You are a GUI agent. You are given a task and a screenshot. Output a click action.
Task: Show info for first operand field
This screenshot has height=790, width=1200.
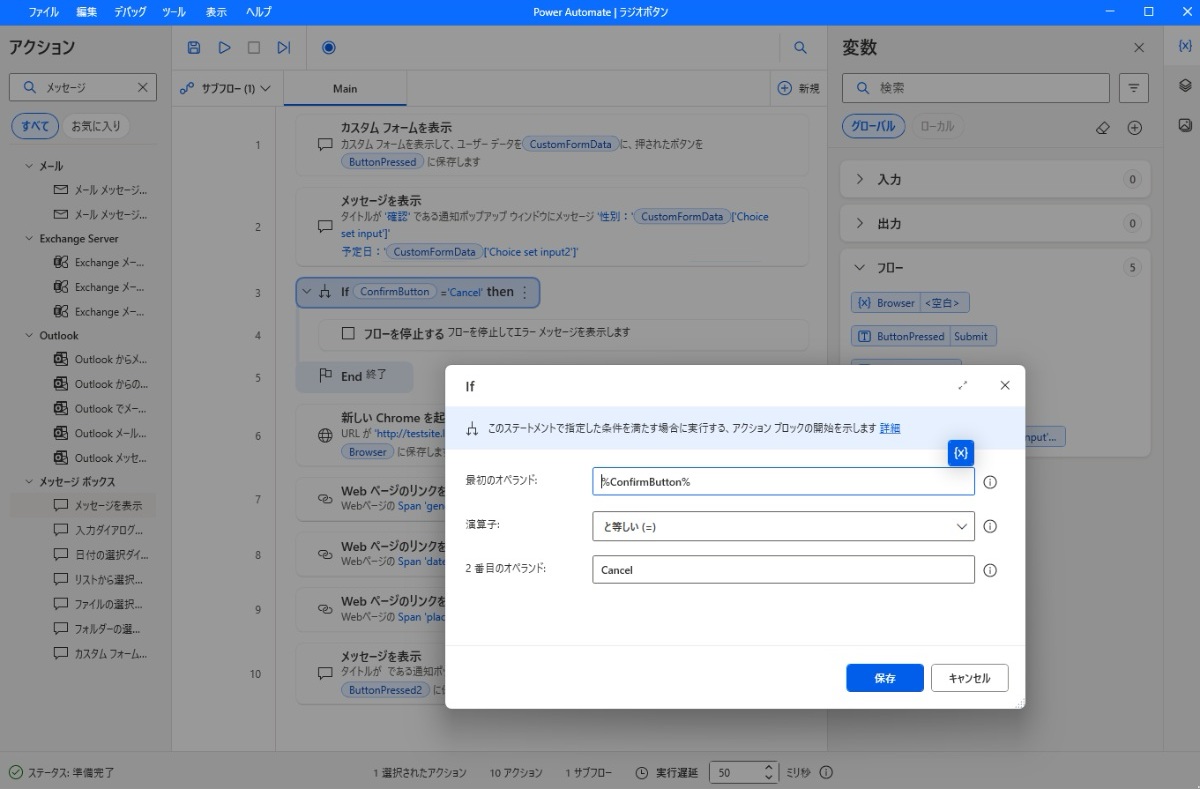coord(990,482)
